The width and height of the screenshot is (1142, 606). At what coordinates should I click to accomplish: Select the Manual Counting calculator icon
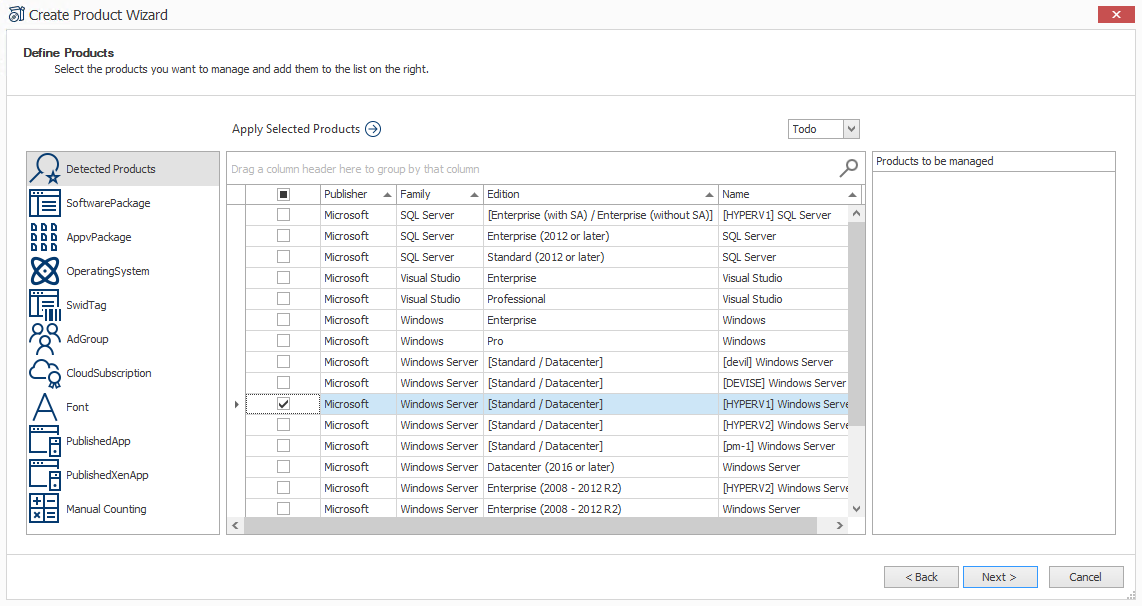pyautogui.click(x=44, y=508)
